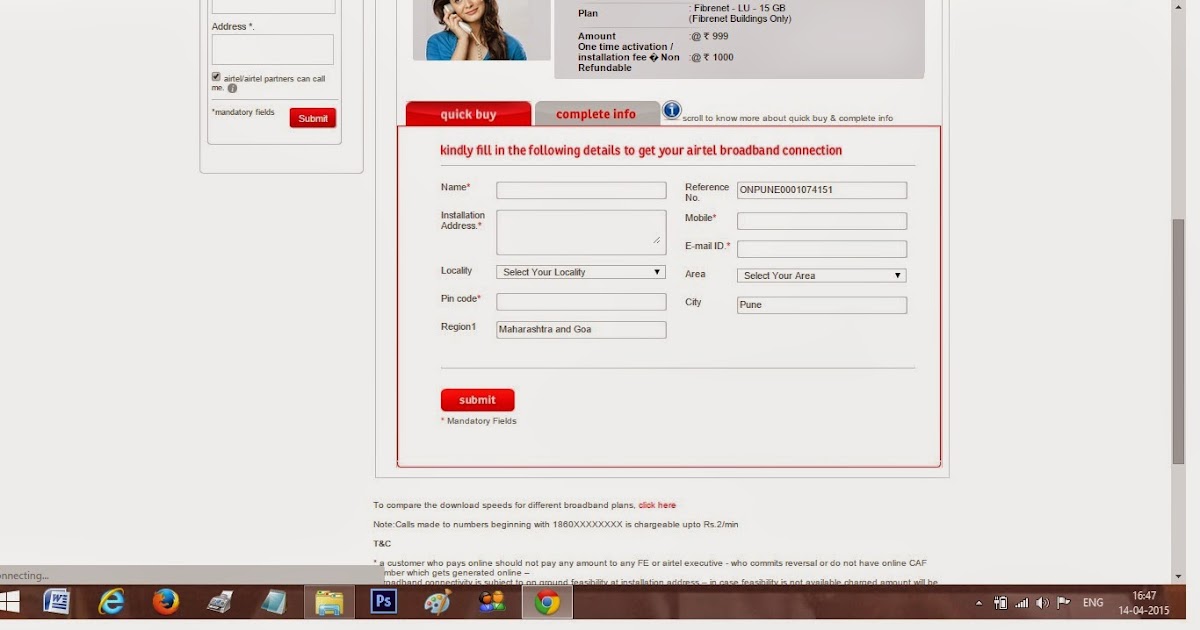Click the Installation Address text area
This screenshot has height=630, width=1200.
(x=581, y=232)
